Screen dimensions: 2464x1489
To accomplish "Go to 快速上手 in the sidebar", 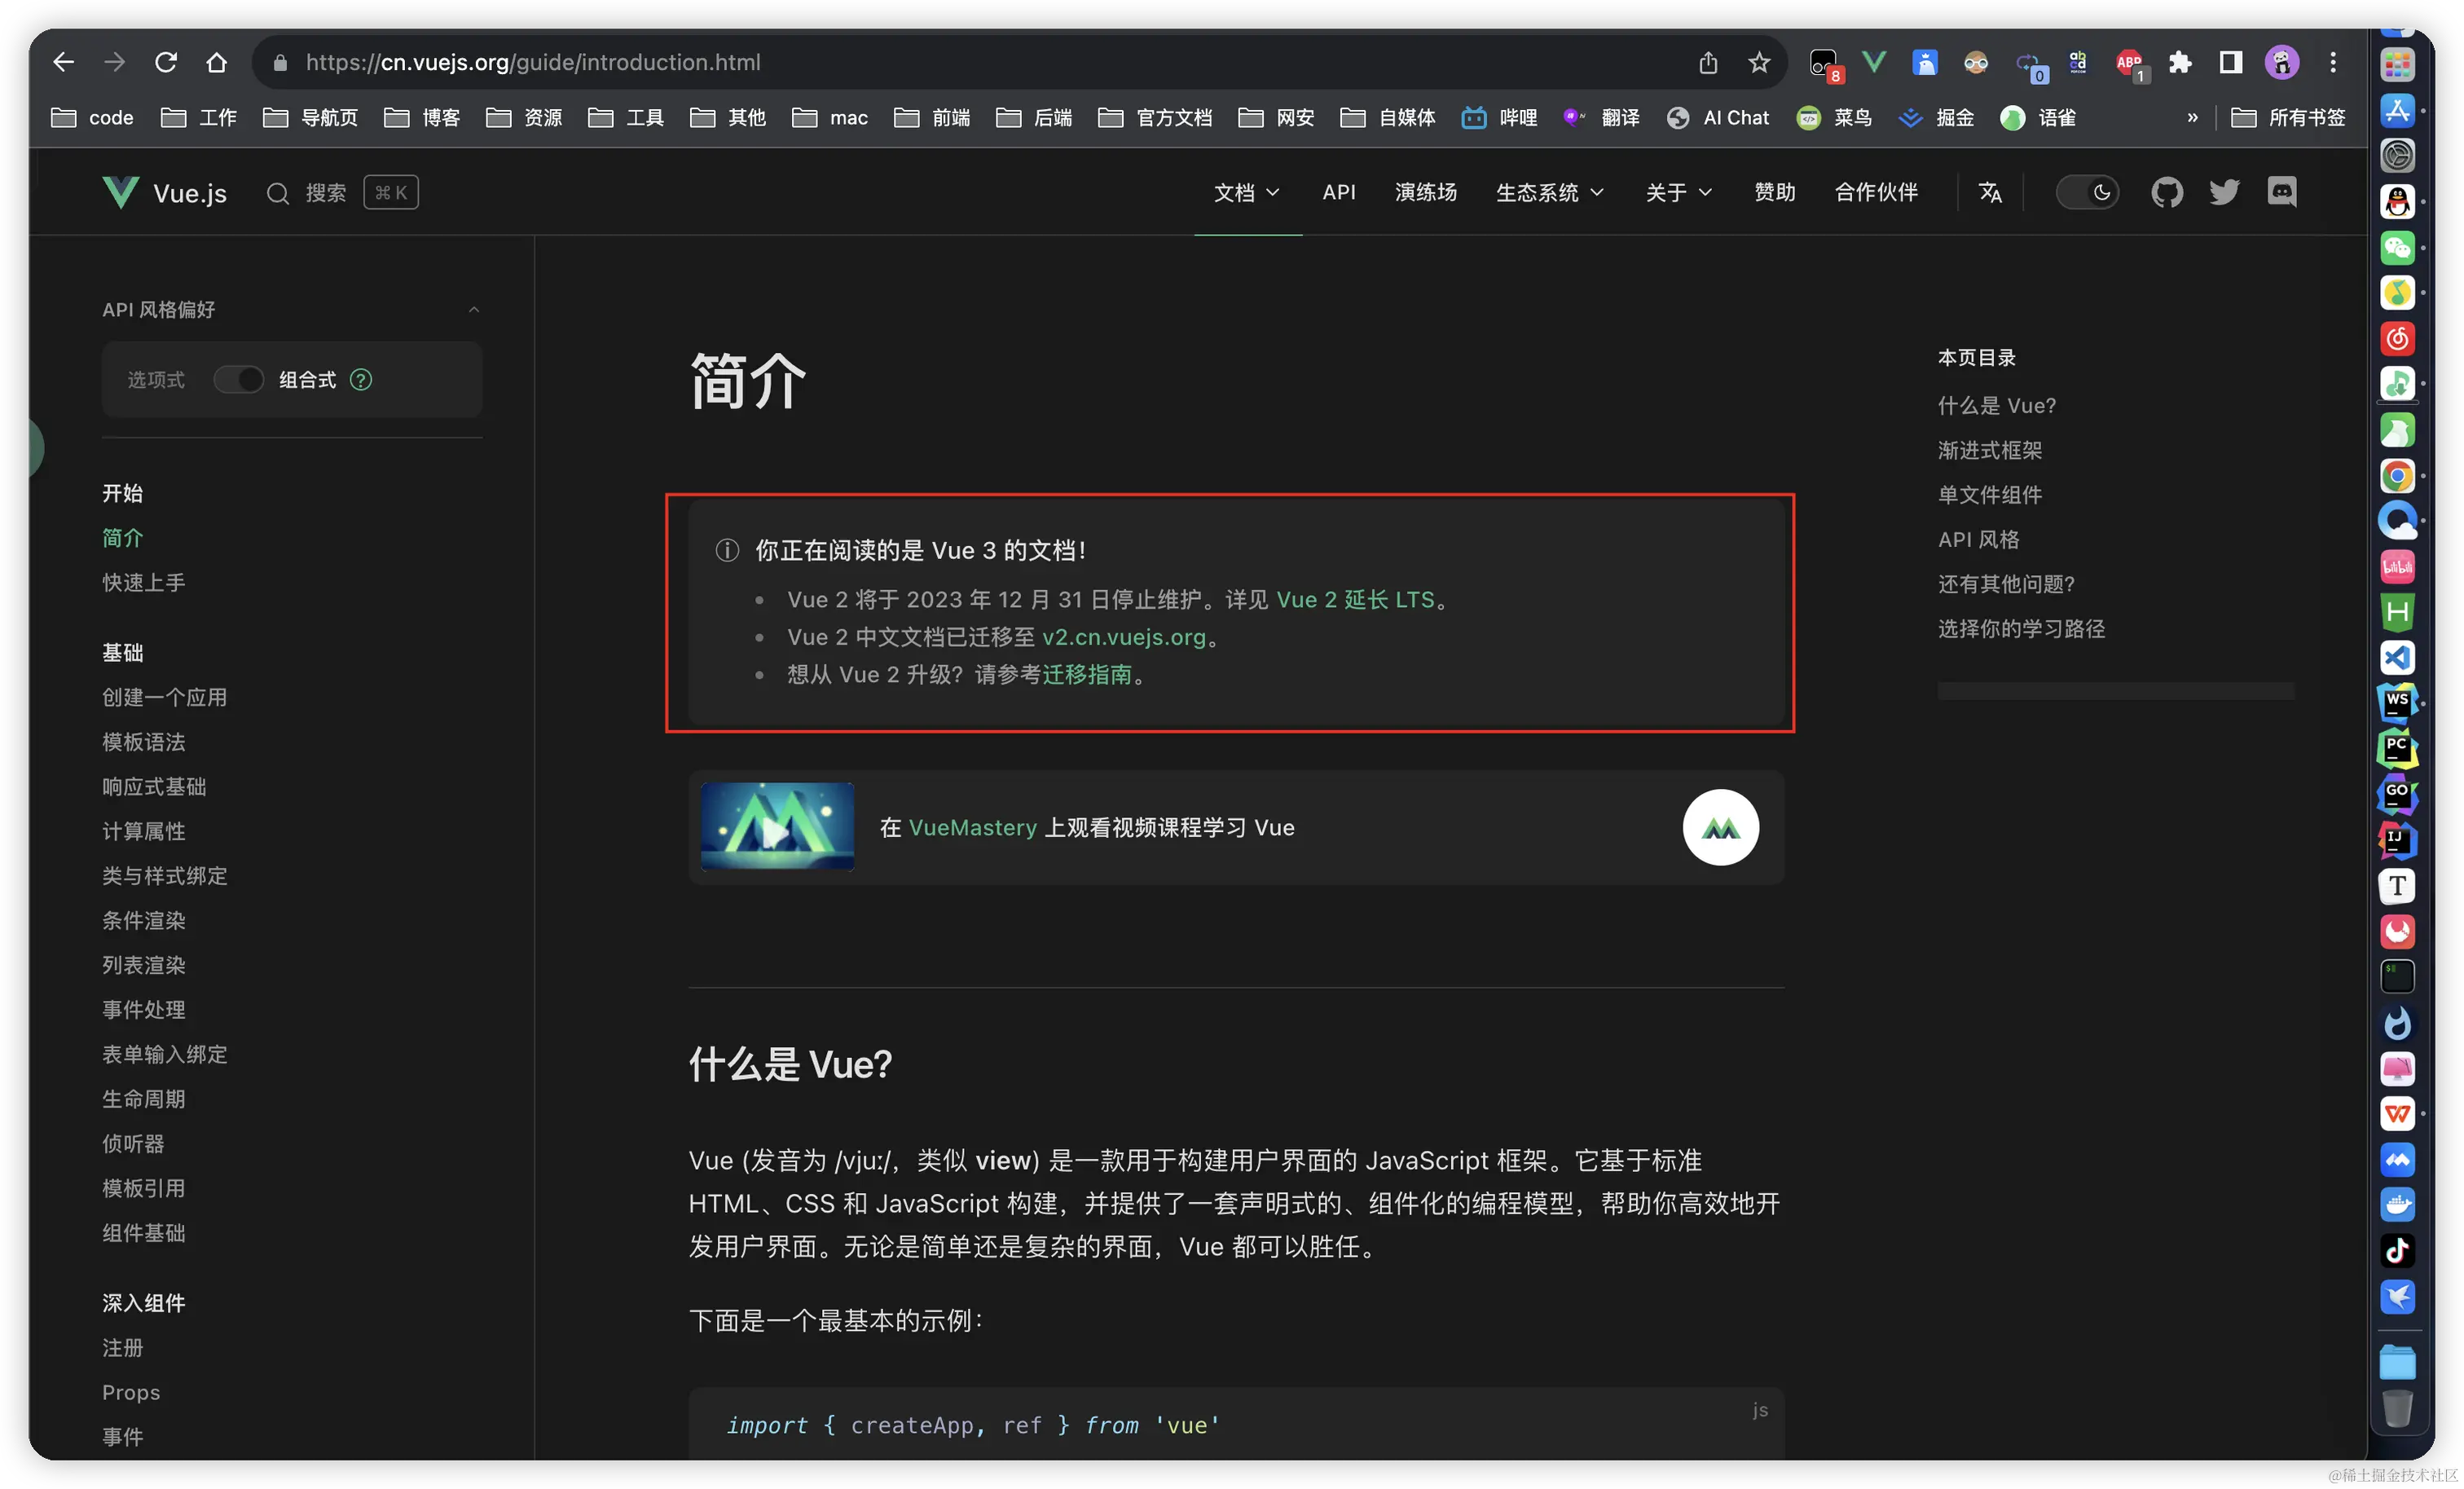I will click(144, 582).
